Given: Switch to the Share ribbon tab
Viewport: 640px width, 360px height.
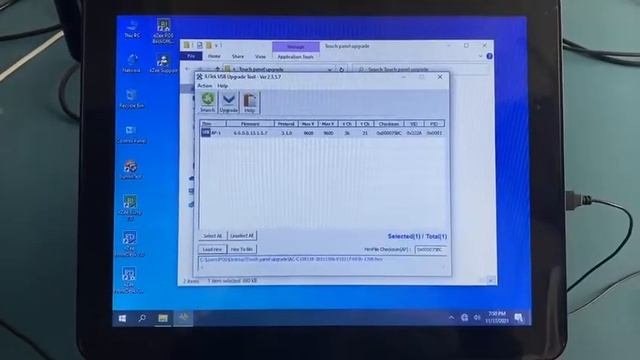Looking at the screenshot, I should pyautogui.click(x=238, y=56).
